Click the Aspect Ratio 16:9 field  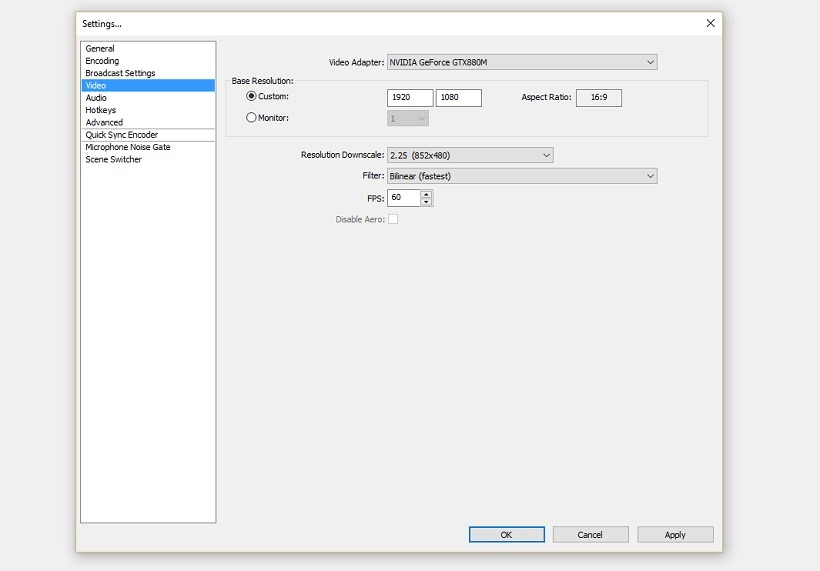point(599,97)
